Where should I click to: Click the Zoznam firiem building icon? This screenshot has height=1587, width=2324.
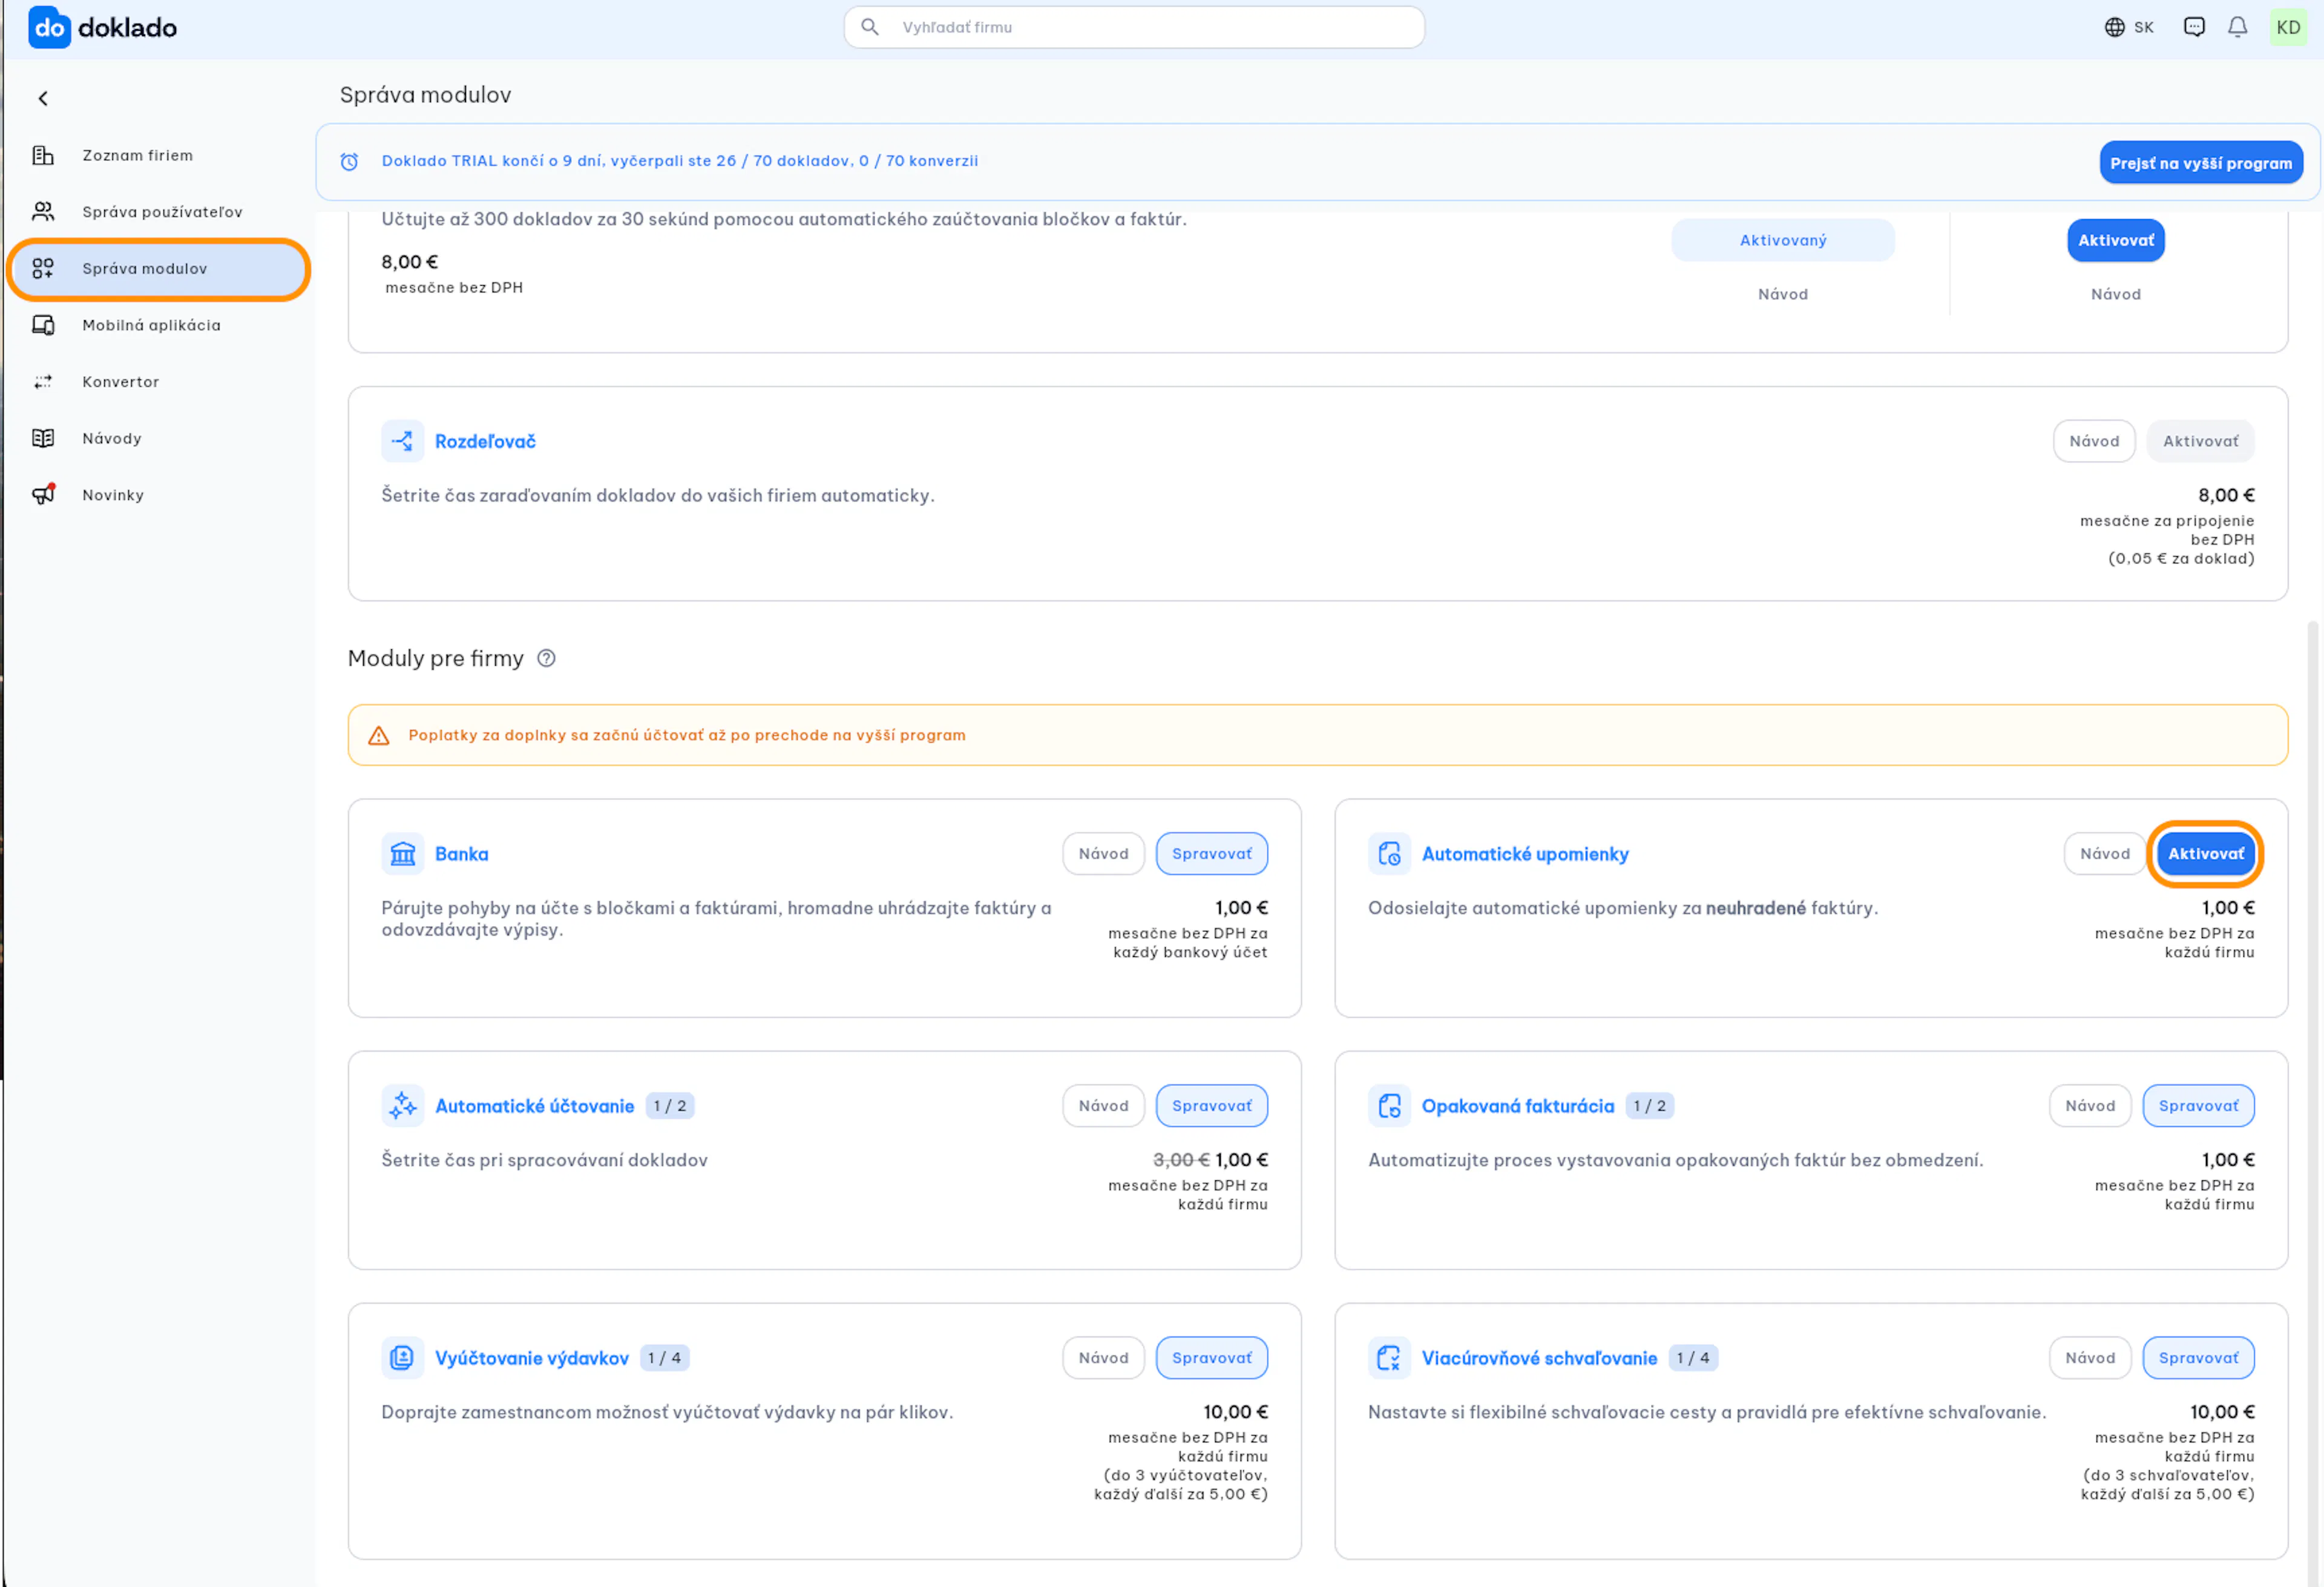(x=43, y=155)
